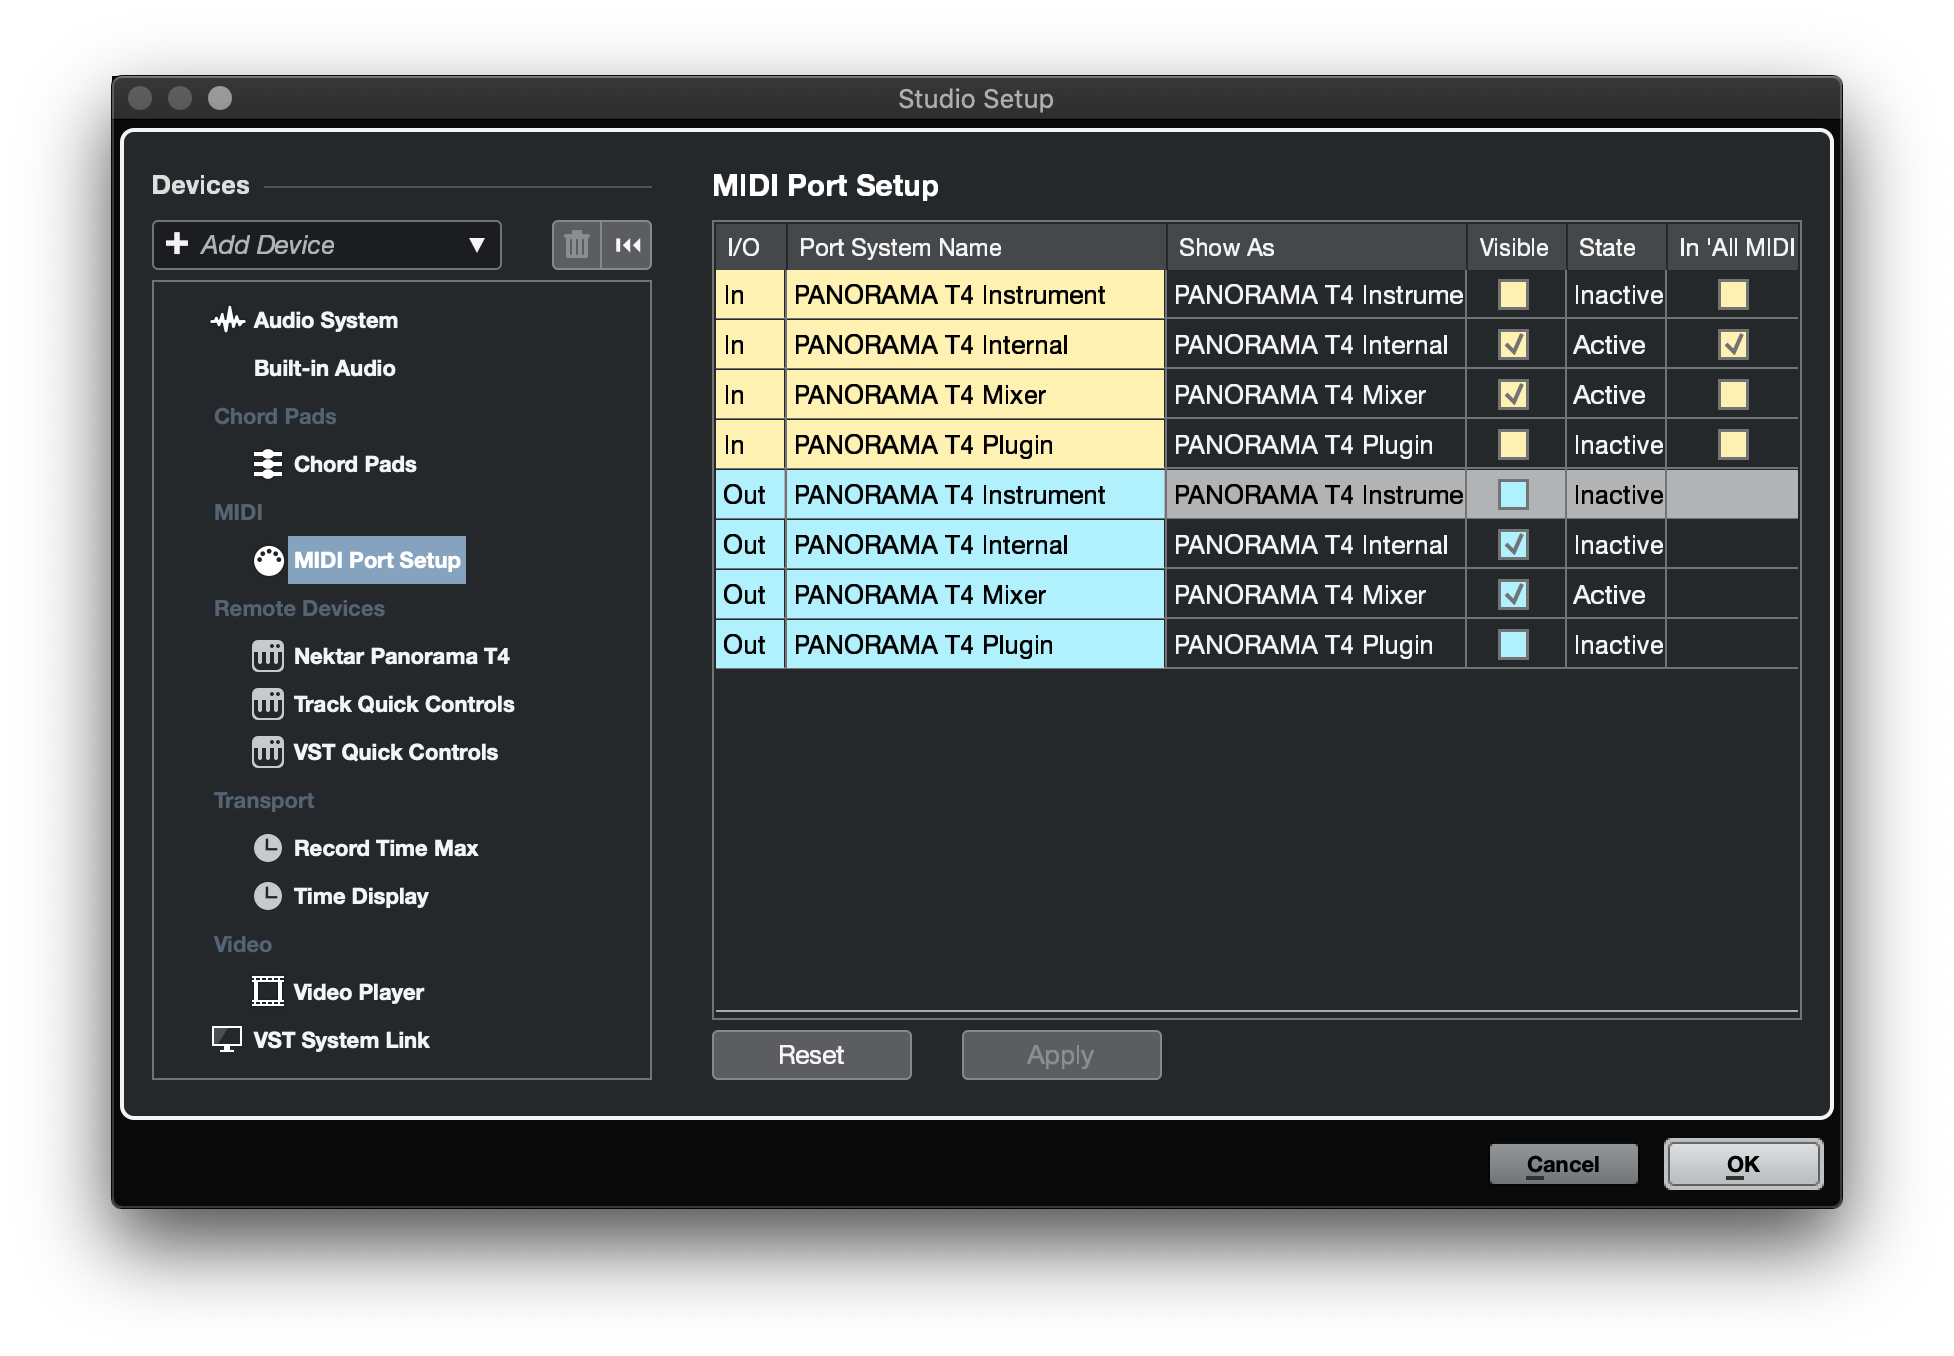Click the Video Player film icon
This screenshot has width=1954, height=1356.
pos(268,992)
